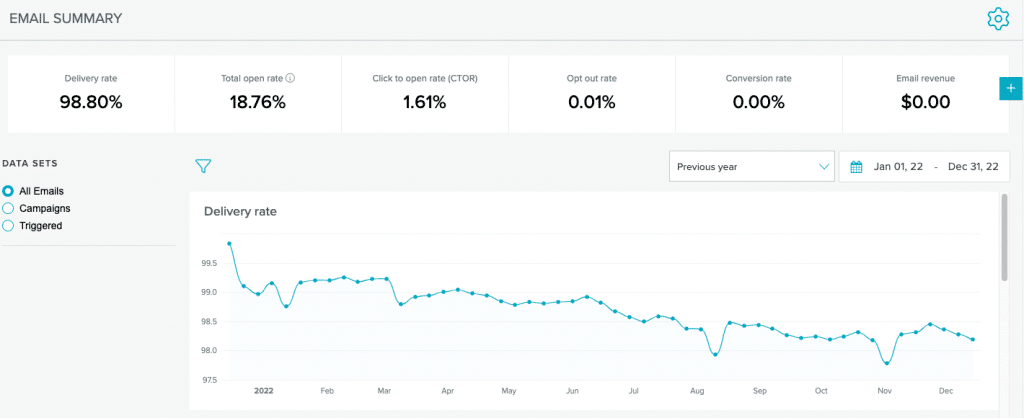This screenshot has height=418, width=1024.
Task: Open the Total open rate metric card
Action: click(x=258, y=93)
